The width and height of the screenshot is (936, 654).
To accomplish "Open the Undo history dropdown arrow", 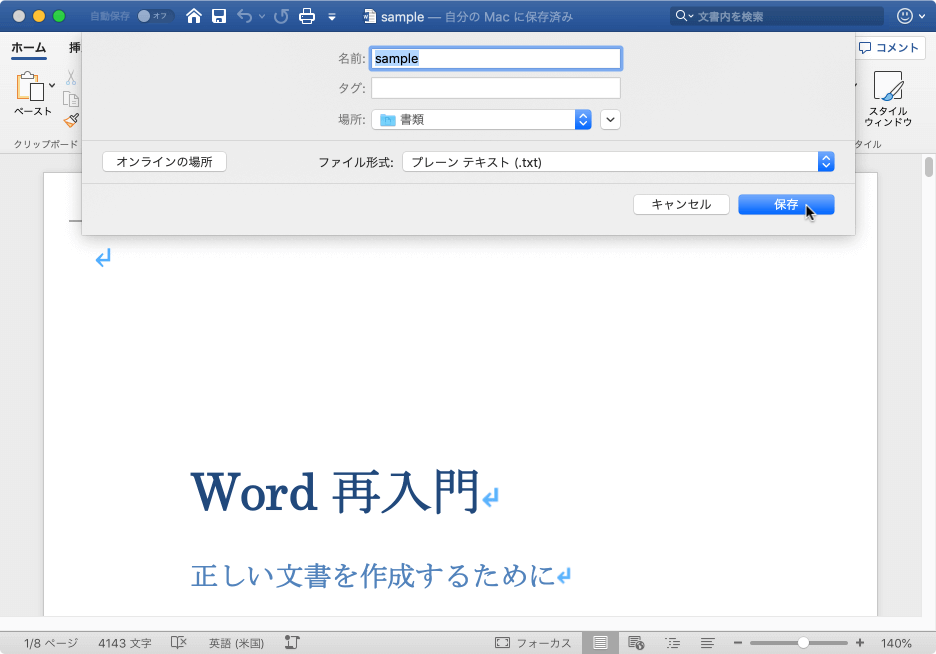I will [x=261, y=17].
